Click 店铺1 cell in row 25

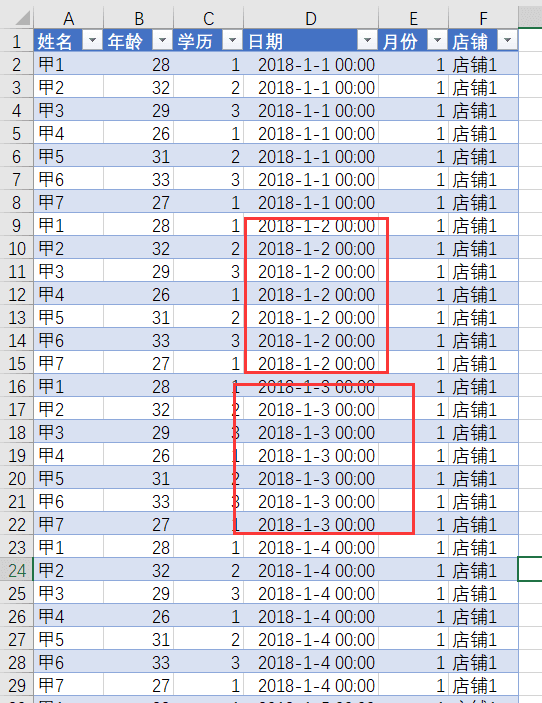(483, 593)
